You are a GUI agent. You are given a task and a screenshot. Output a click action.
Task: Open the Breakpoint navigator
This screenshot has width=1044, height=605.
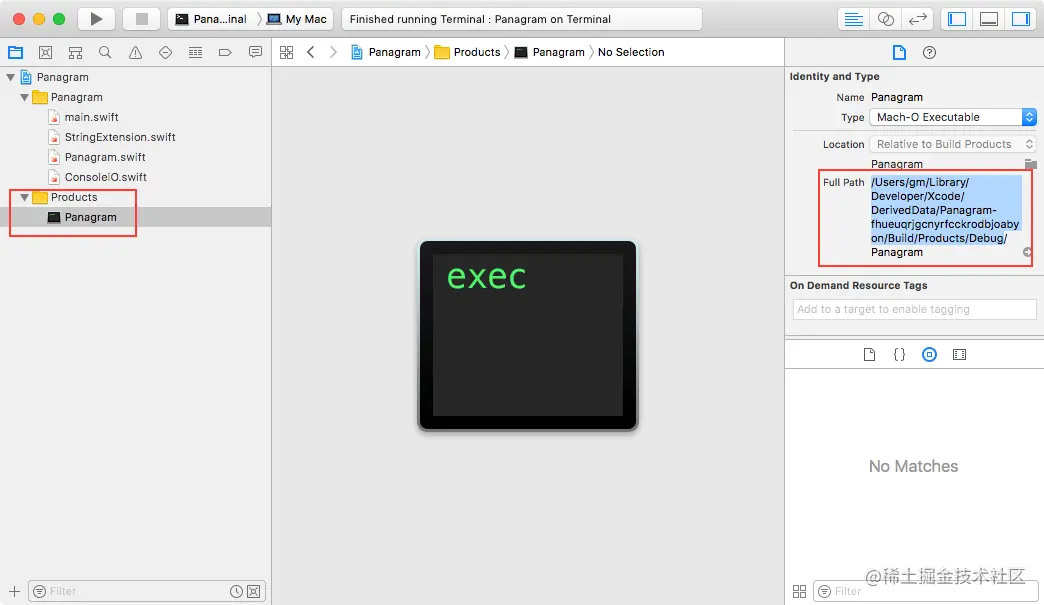(225, 53)
